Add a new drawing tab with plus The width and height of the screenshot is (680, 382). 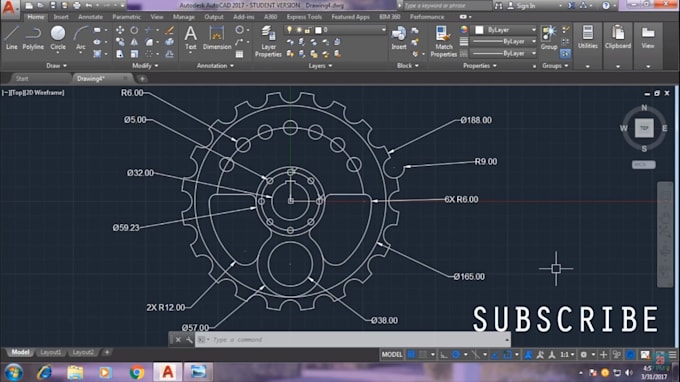[x=142, y=78]
